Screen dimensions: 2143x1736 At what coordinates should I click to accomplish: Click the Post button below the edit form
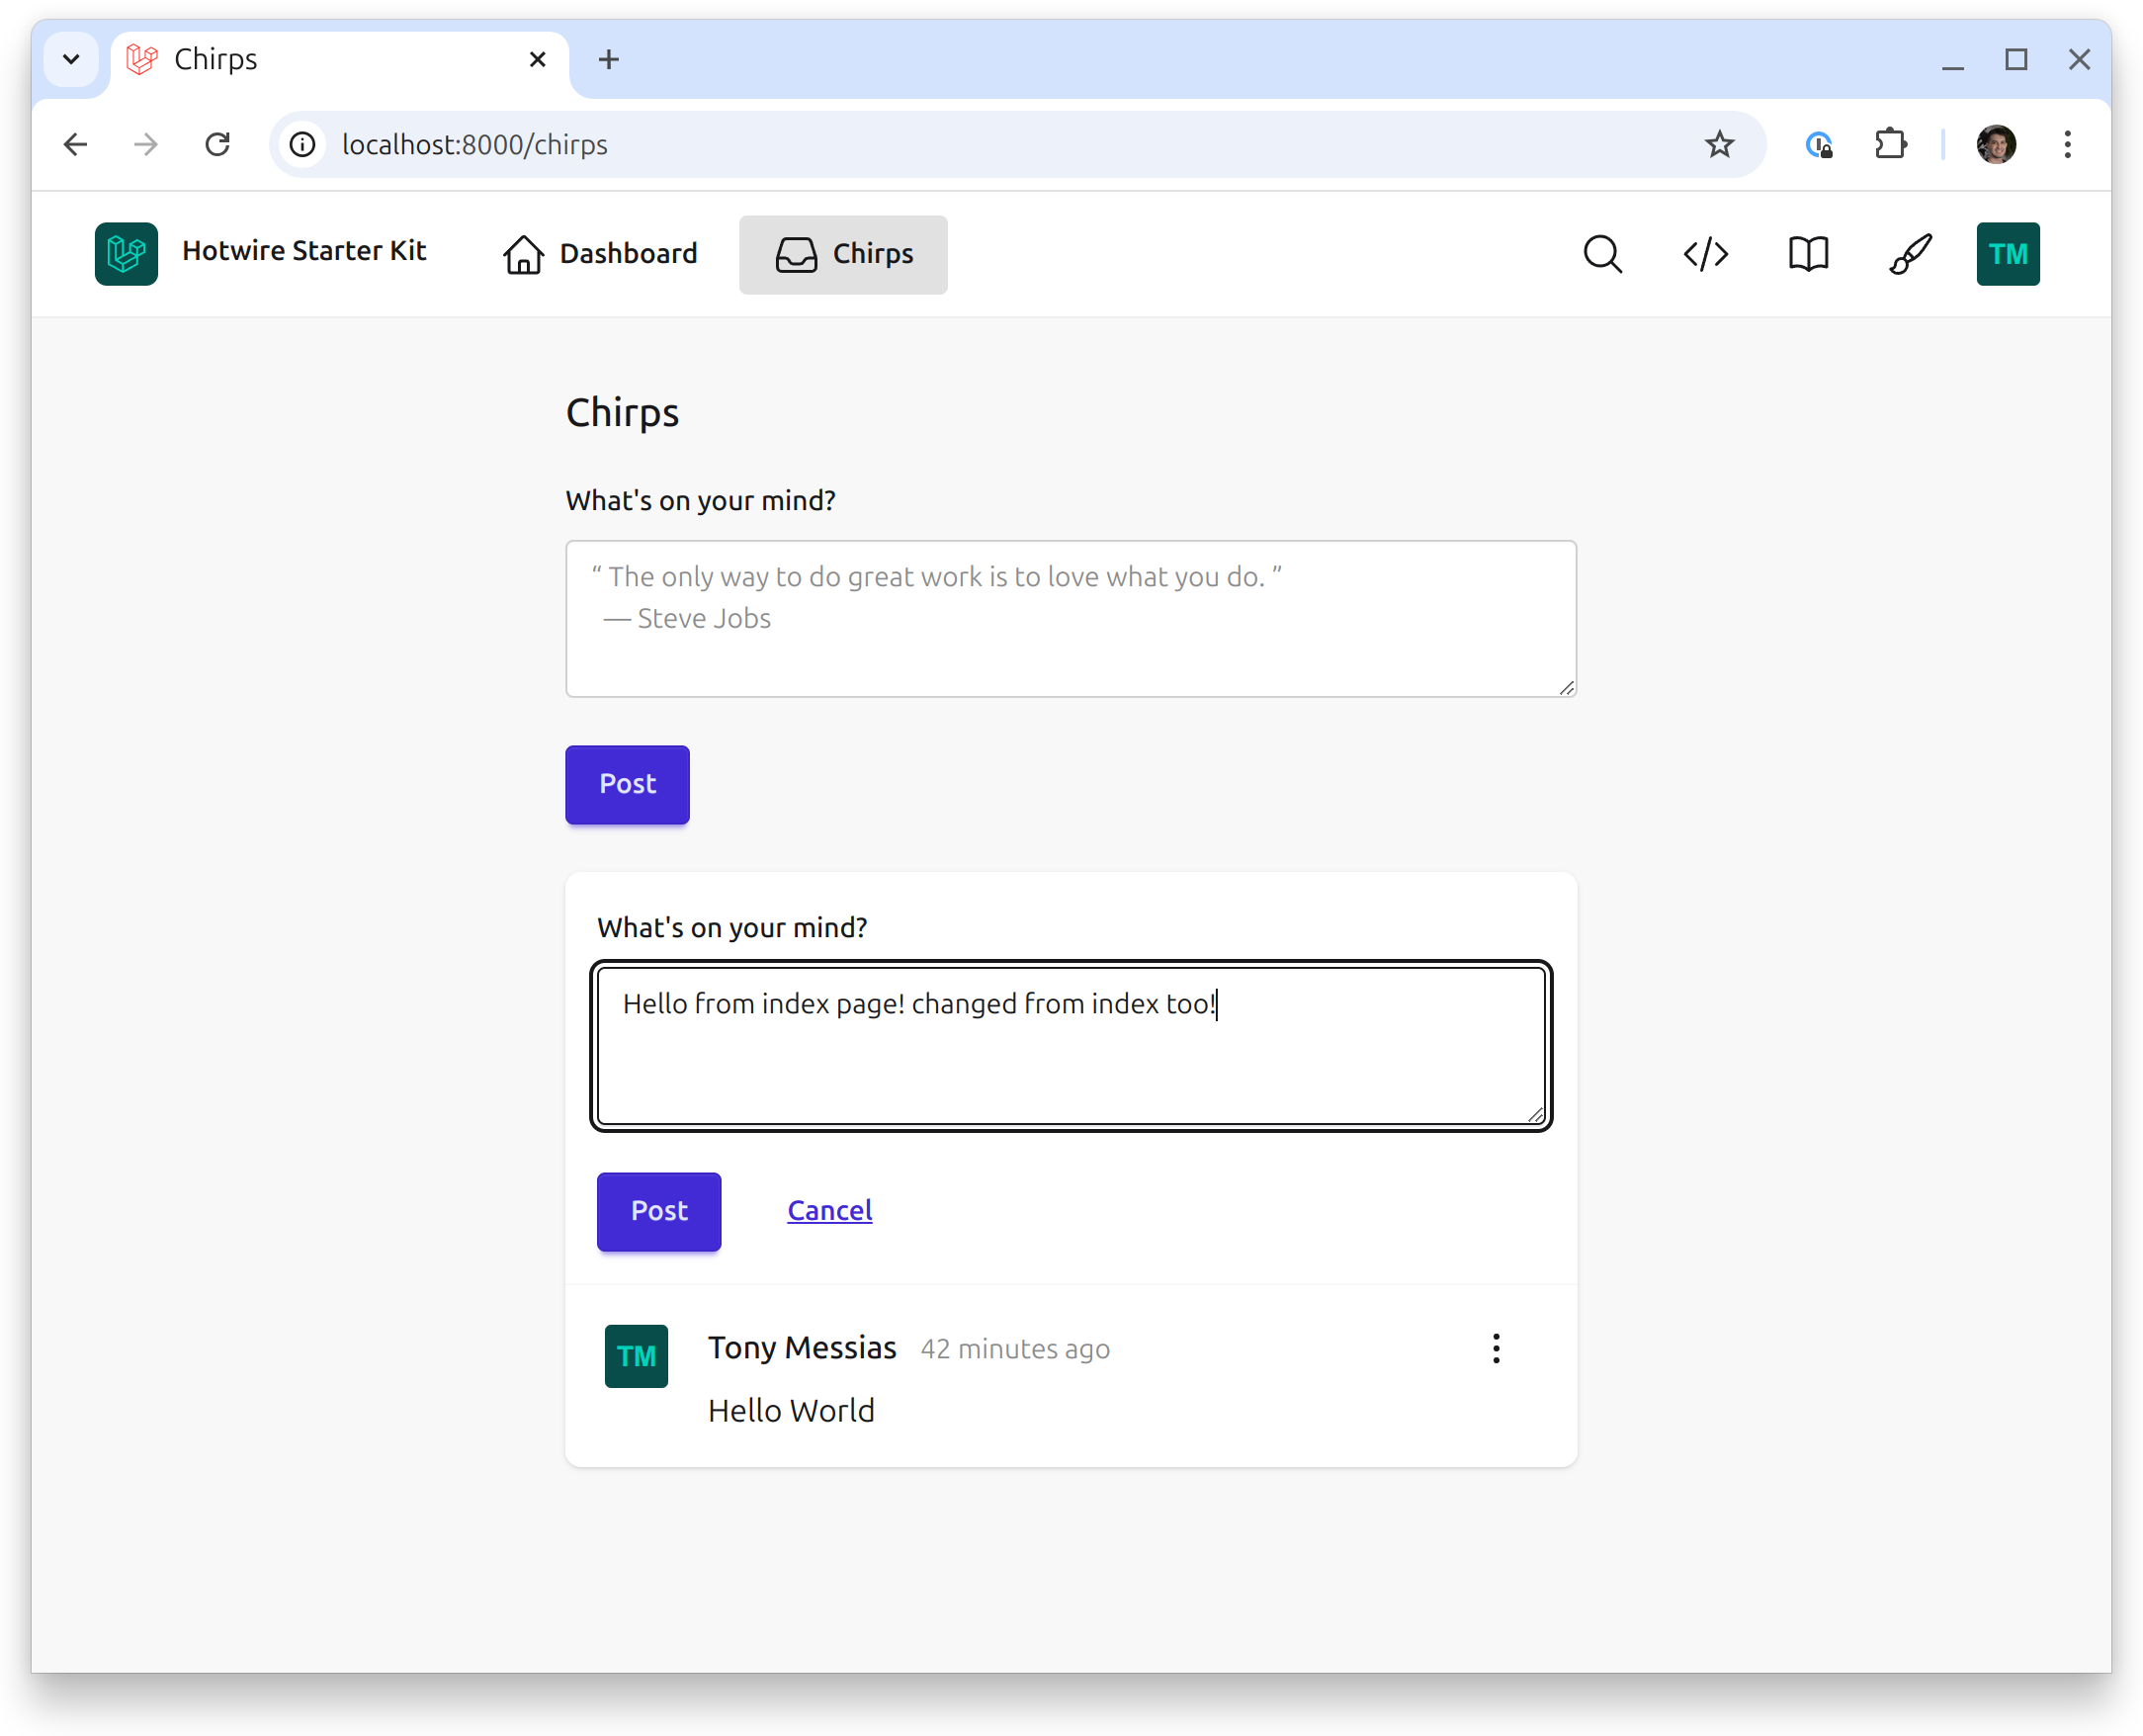click(x=658, y=1211)
